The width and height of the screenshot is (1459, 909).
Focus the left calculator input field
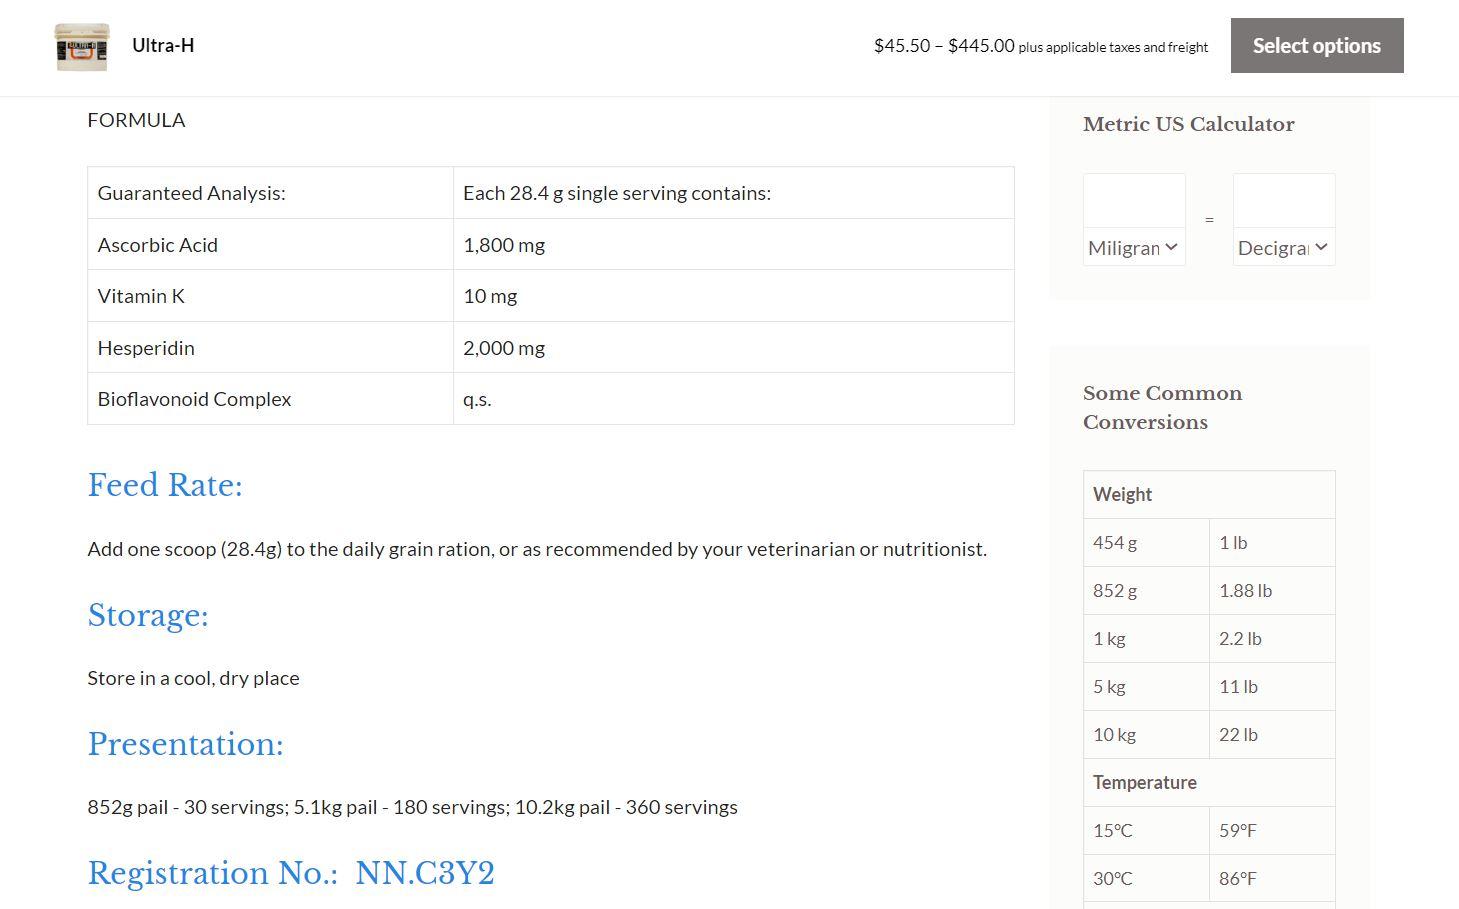point(1134,201)
